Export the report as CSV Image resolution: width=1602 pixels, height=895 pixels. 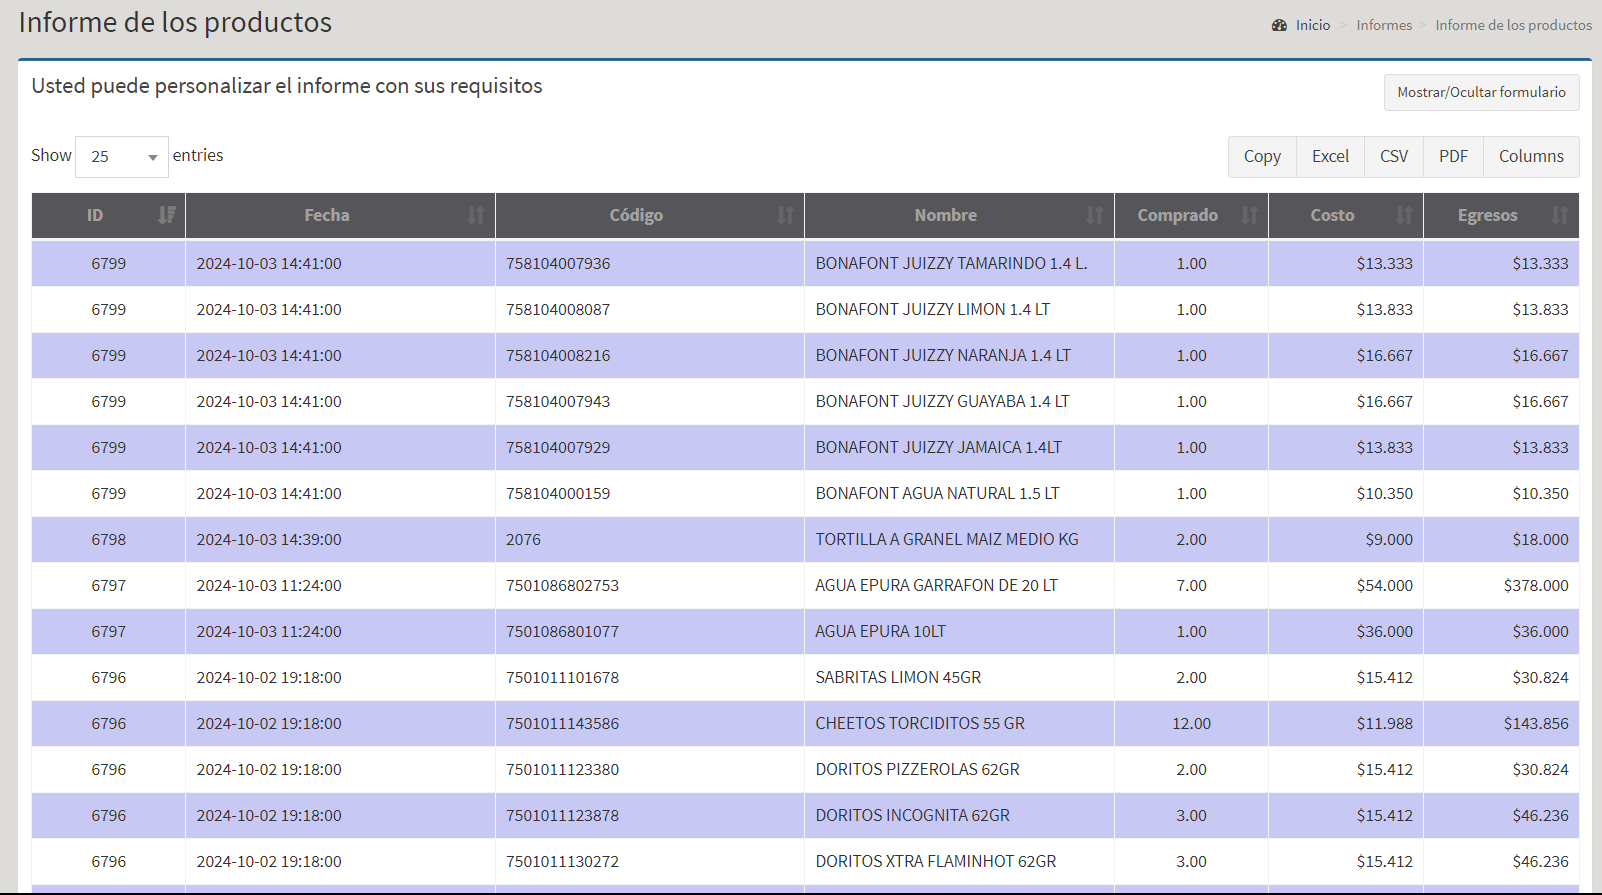[1393, 157]
